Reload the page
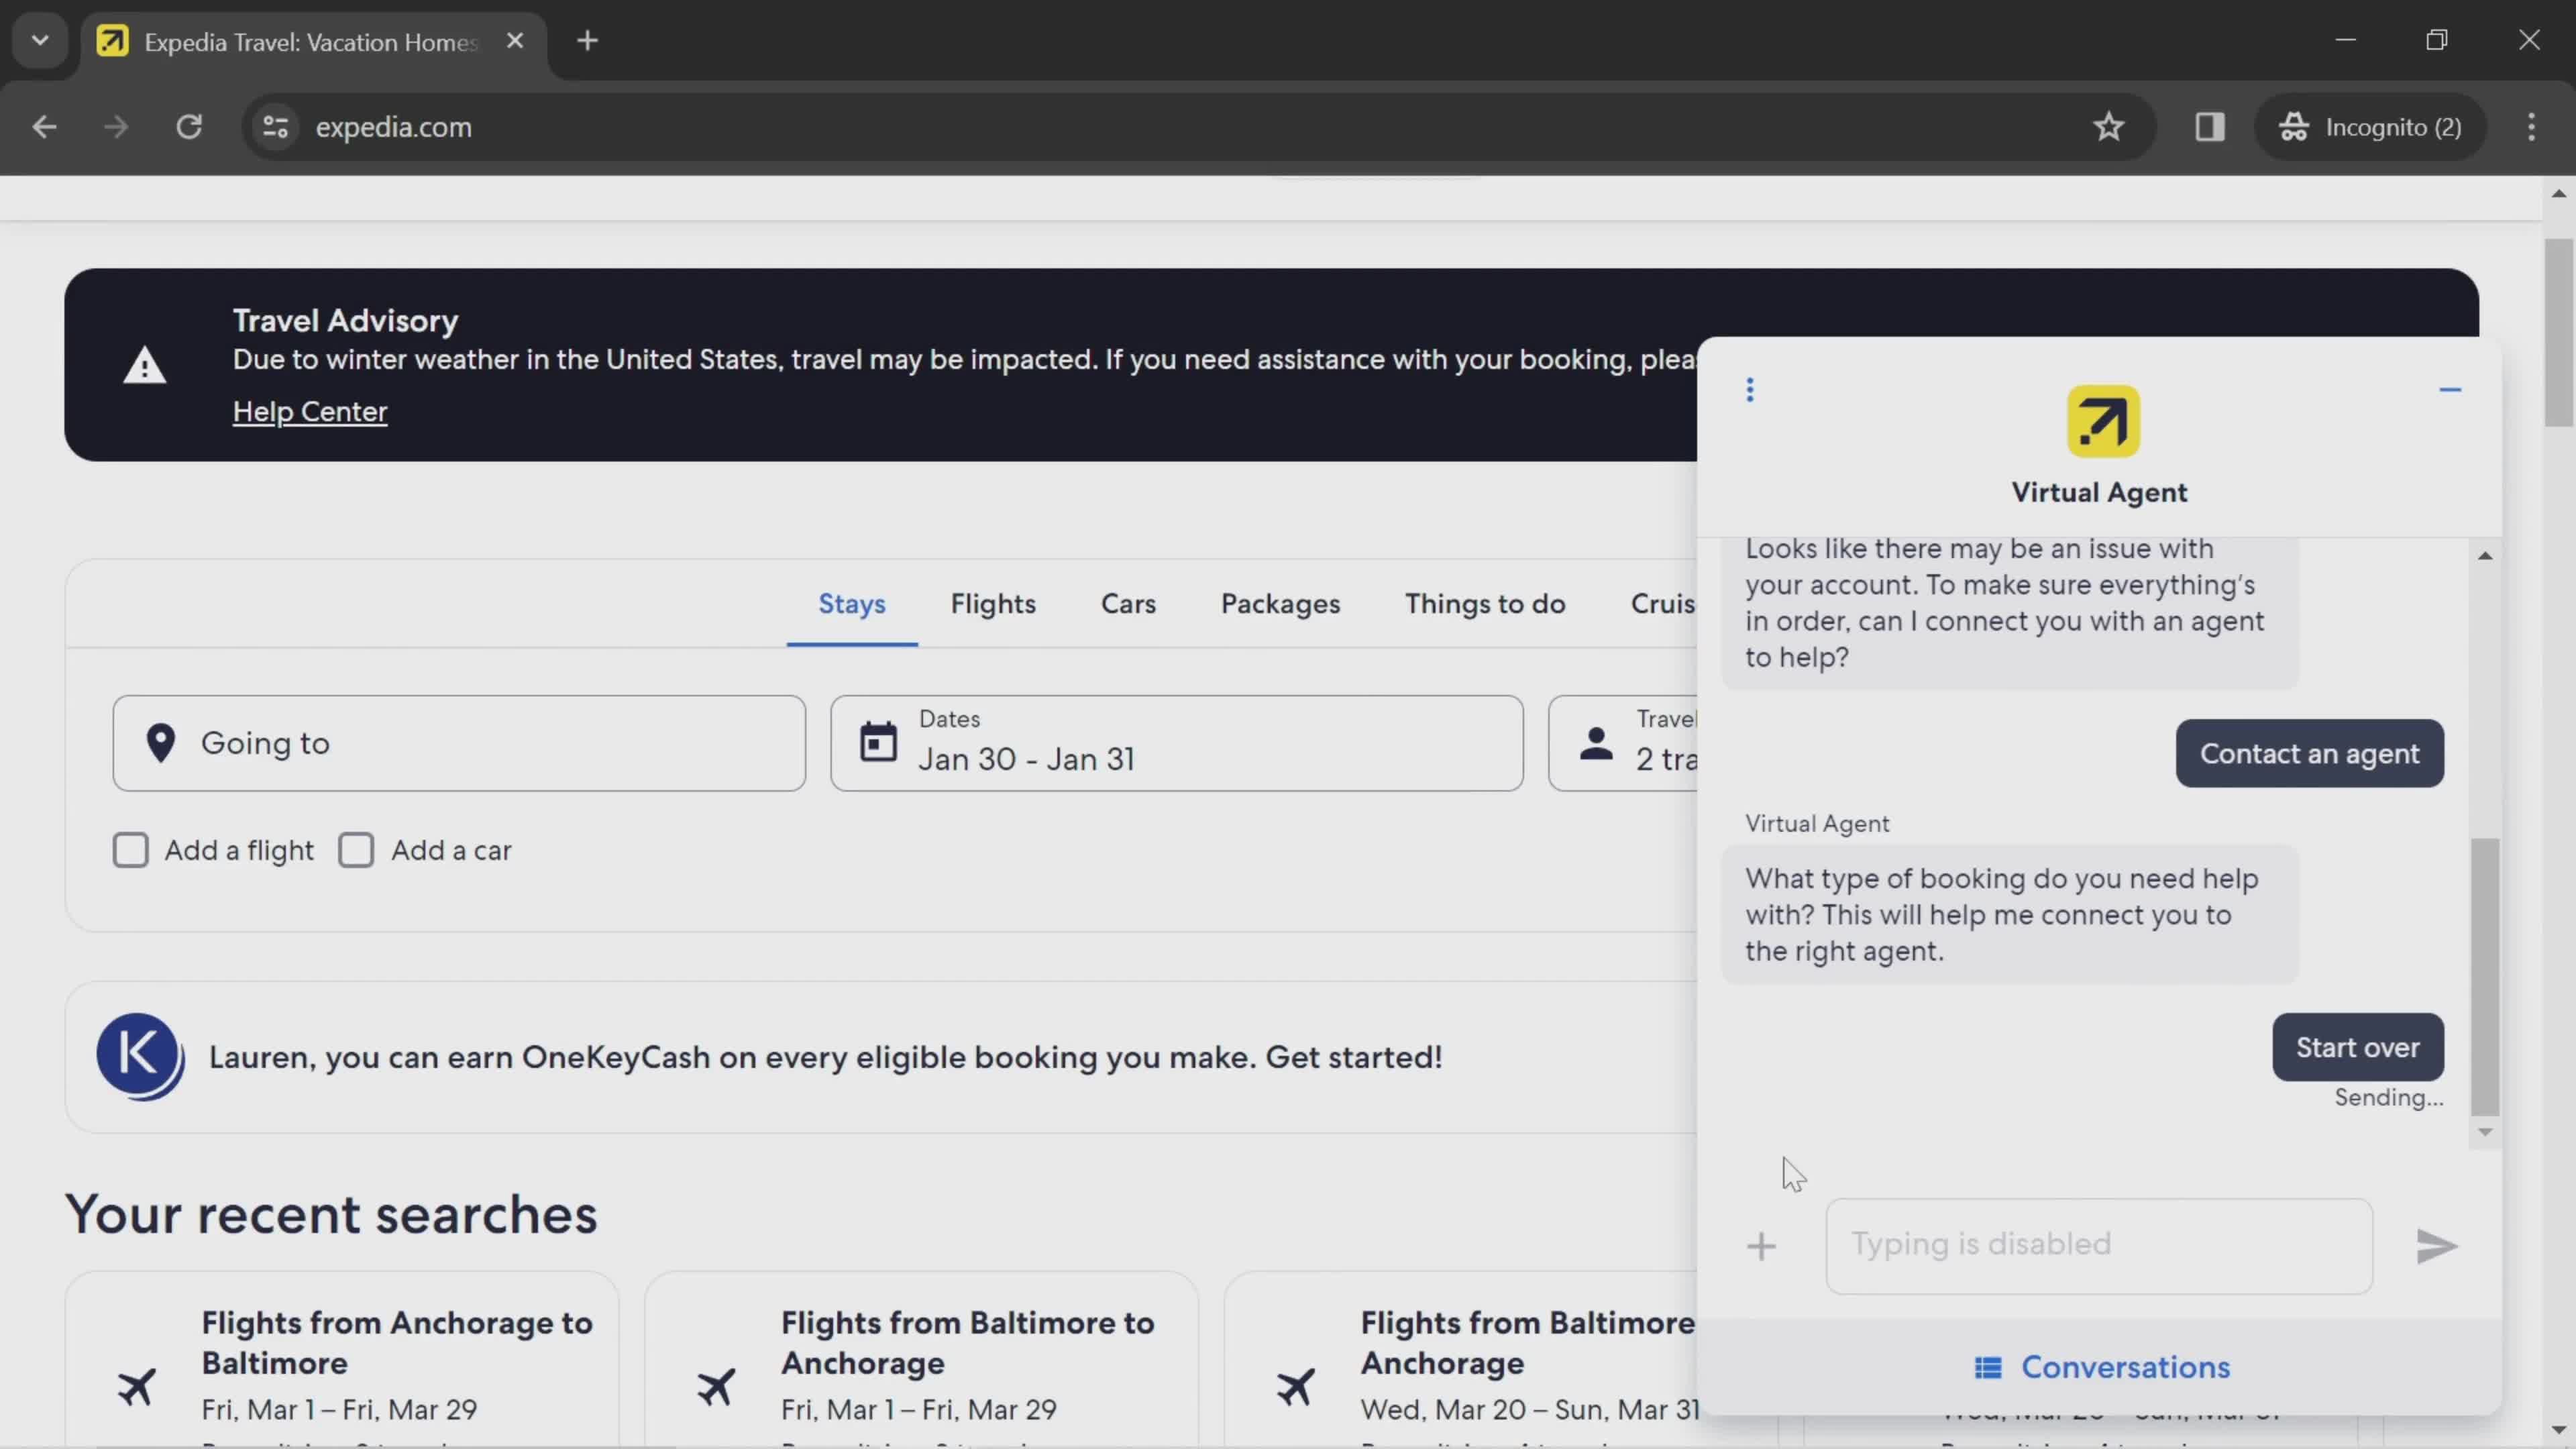Viewport: 2576px width, 1449px height. pos(189,127)
